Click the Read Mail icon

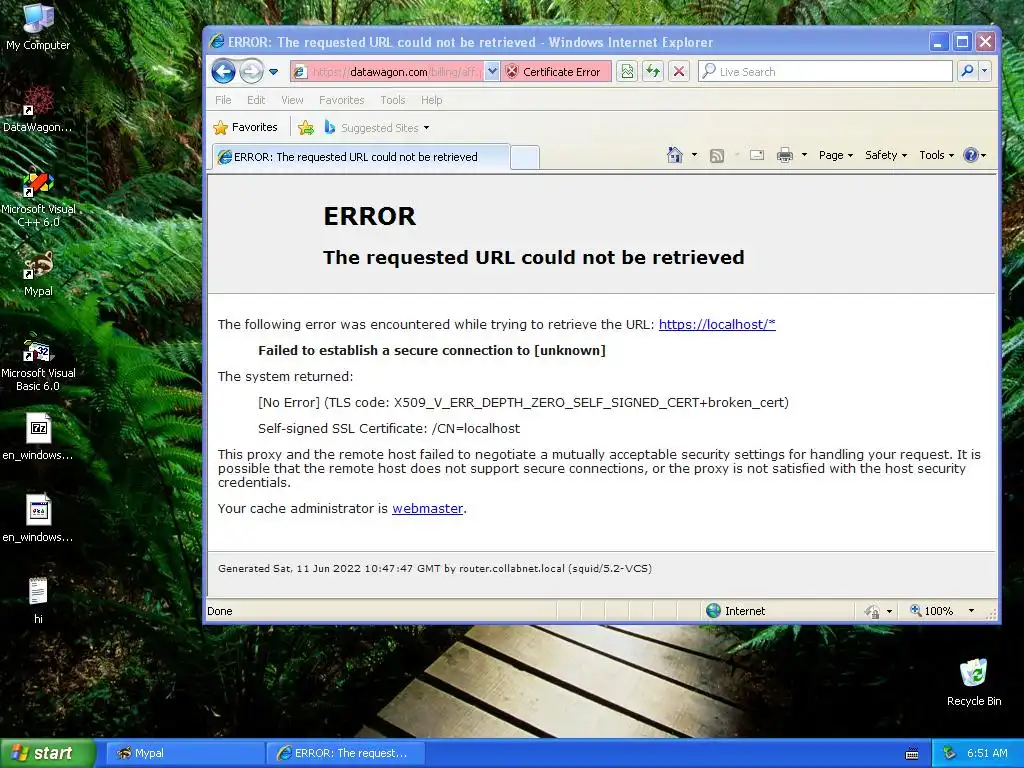[x=757, y=155]
